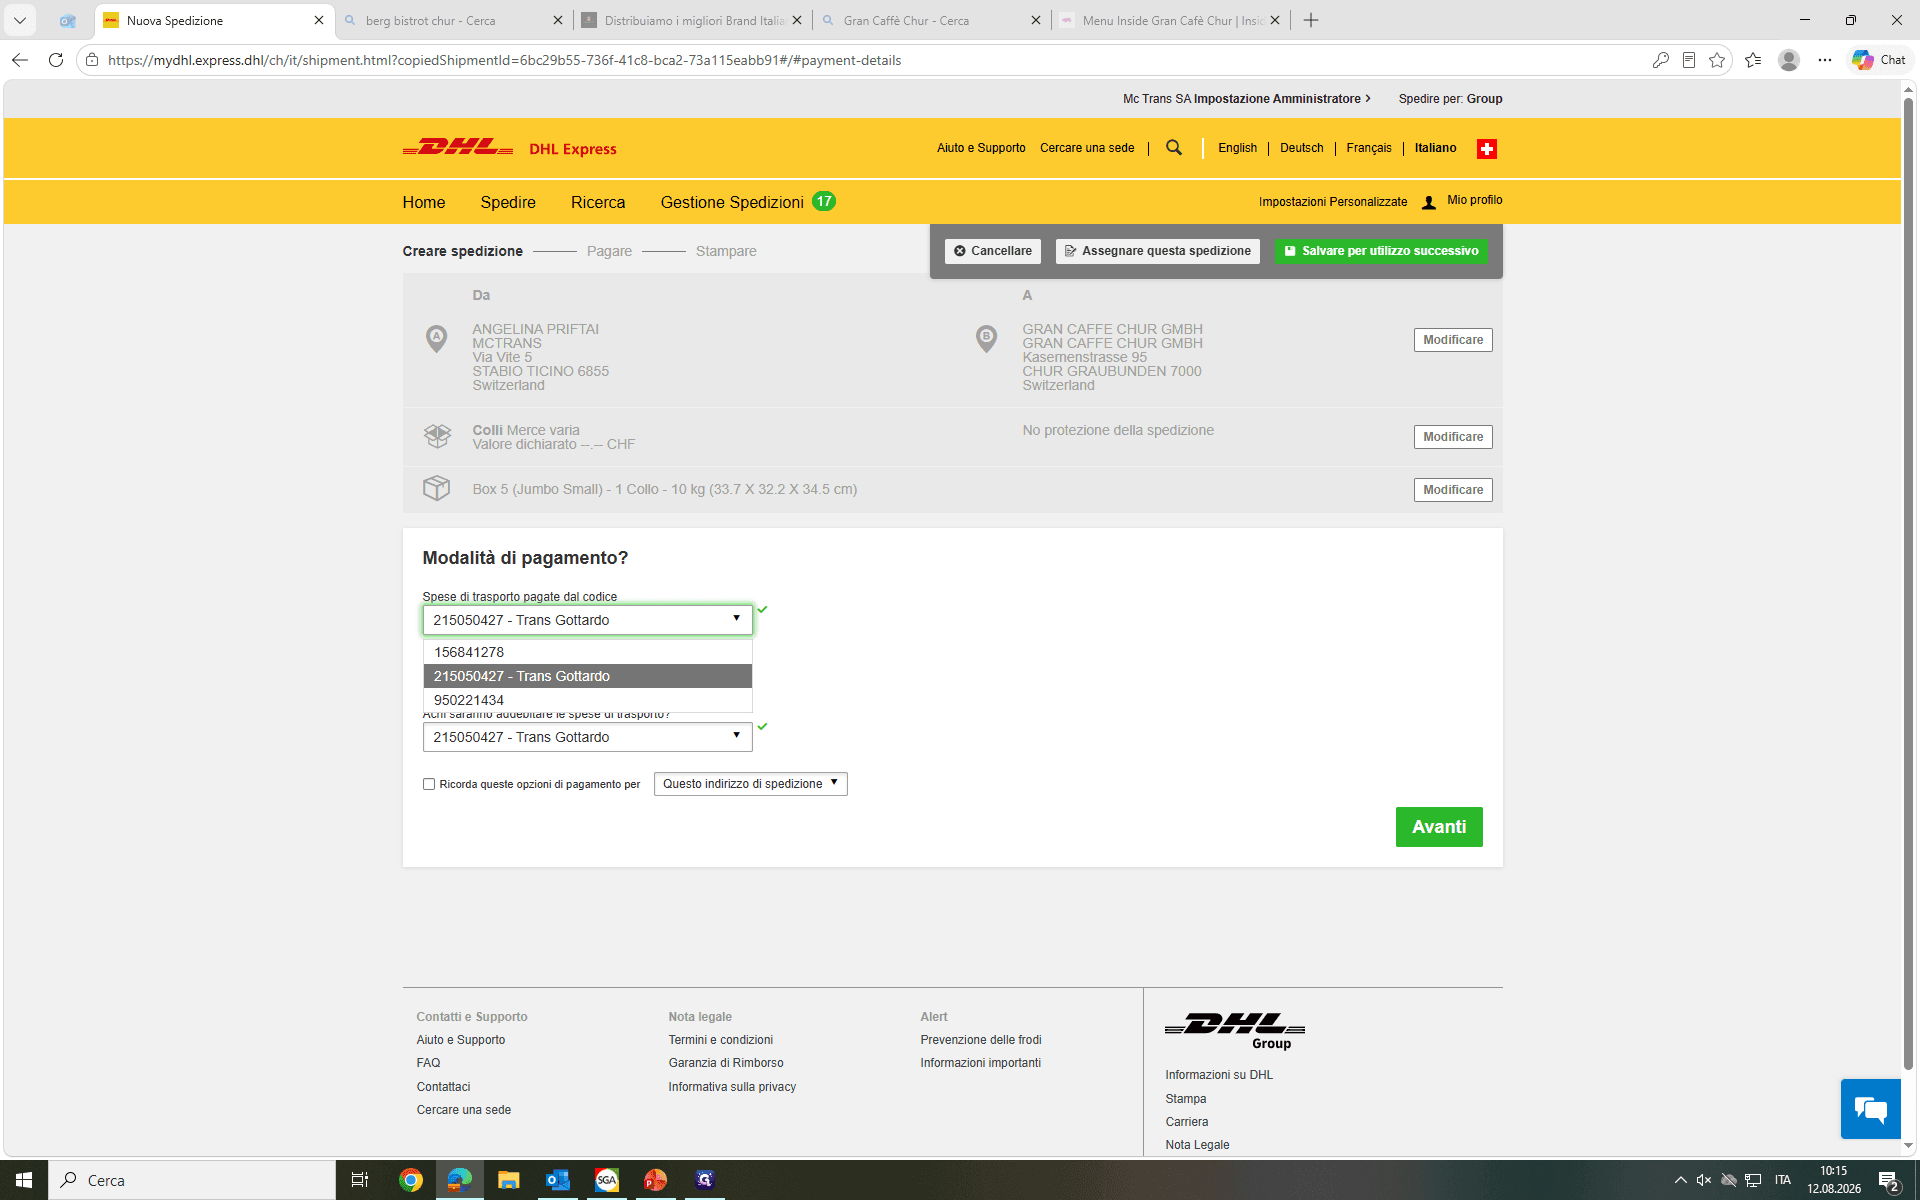The width and height of the screenshot is (1920, 1200).
Task: Click the Gestione Spedizioni 17 badge
Action: [824, 201]
